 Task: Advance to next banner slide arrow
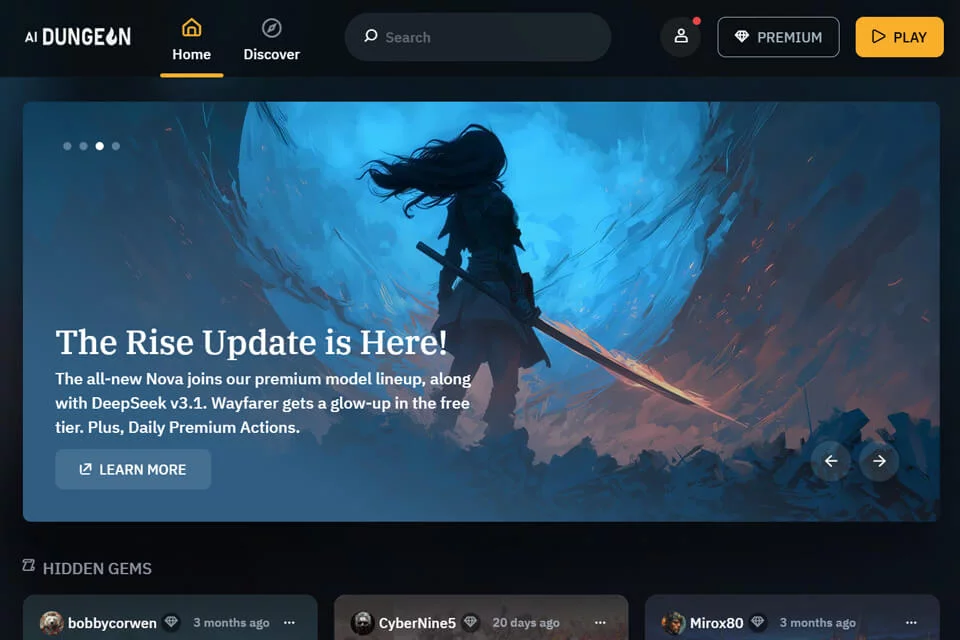pyautogui.click(x=879, y=461)
